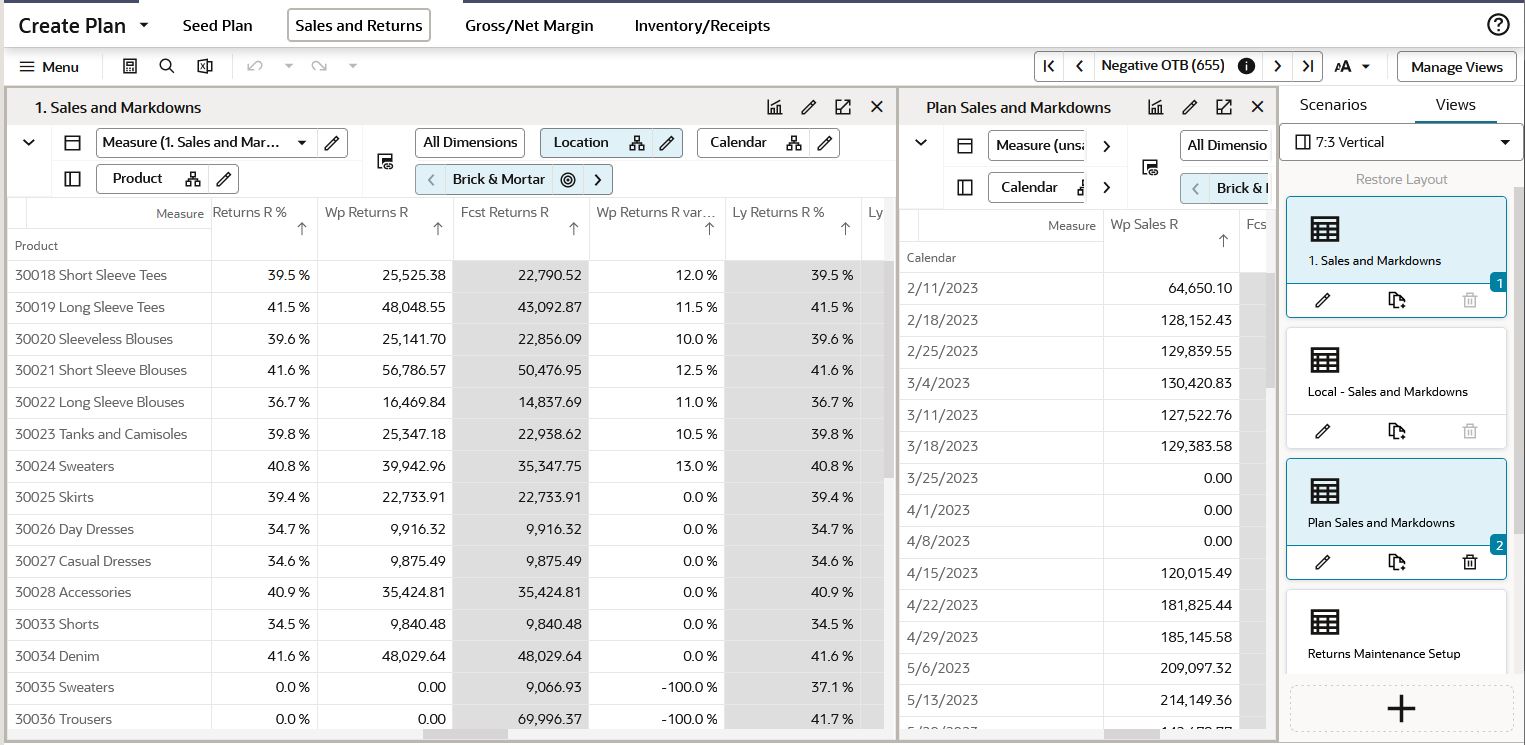Open the Create Plan dropdown arrow

(x=143, y=25)
